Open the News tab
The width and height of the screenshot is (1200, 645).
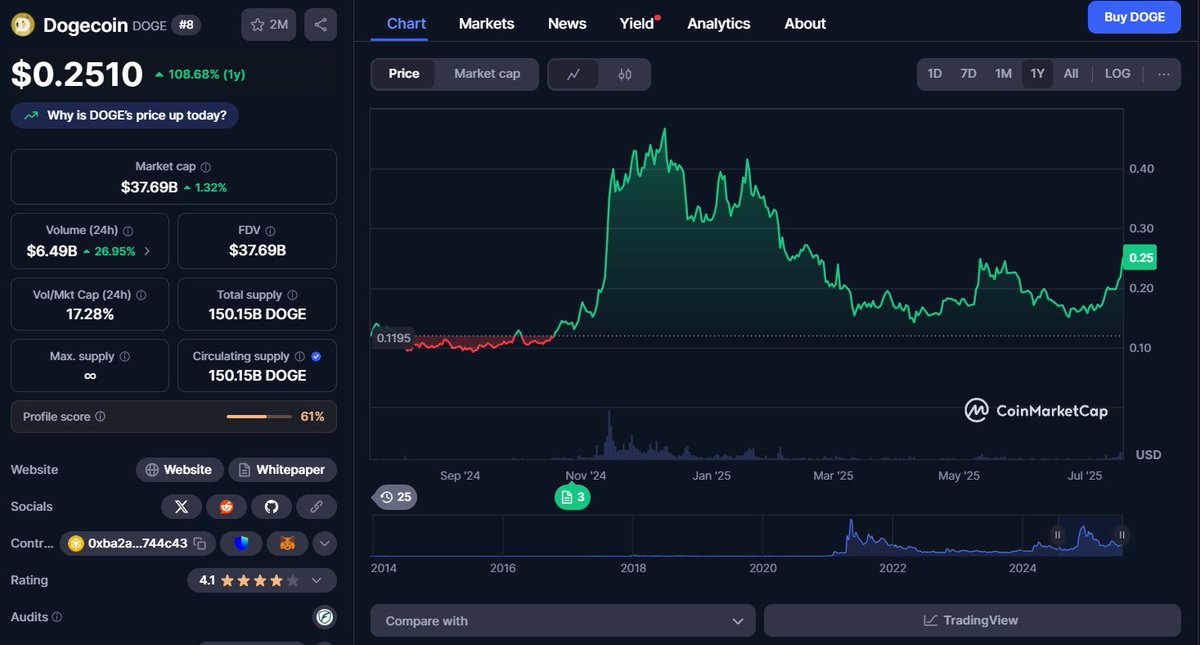(x=567, y=24)
